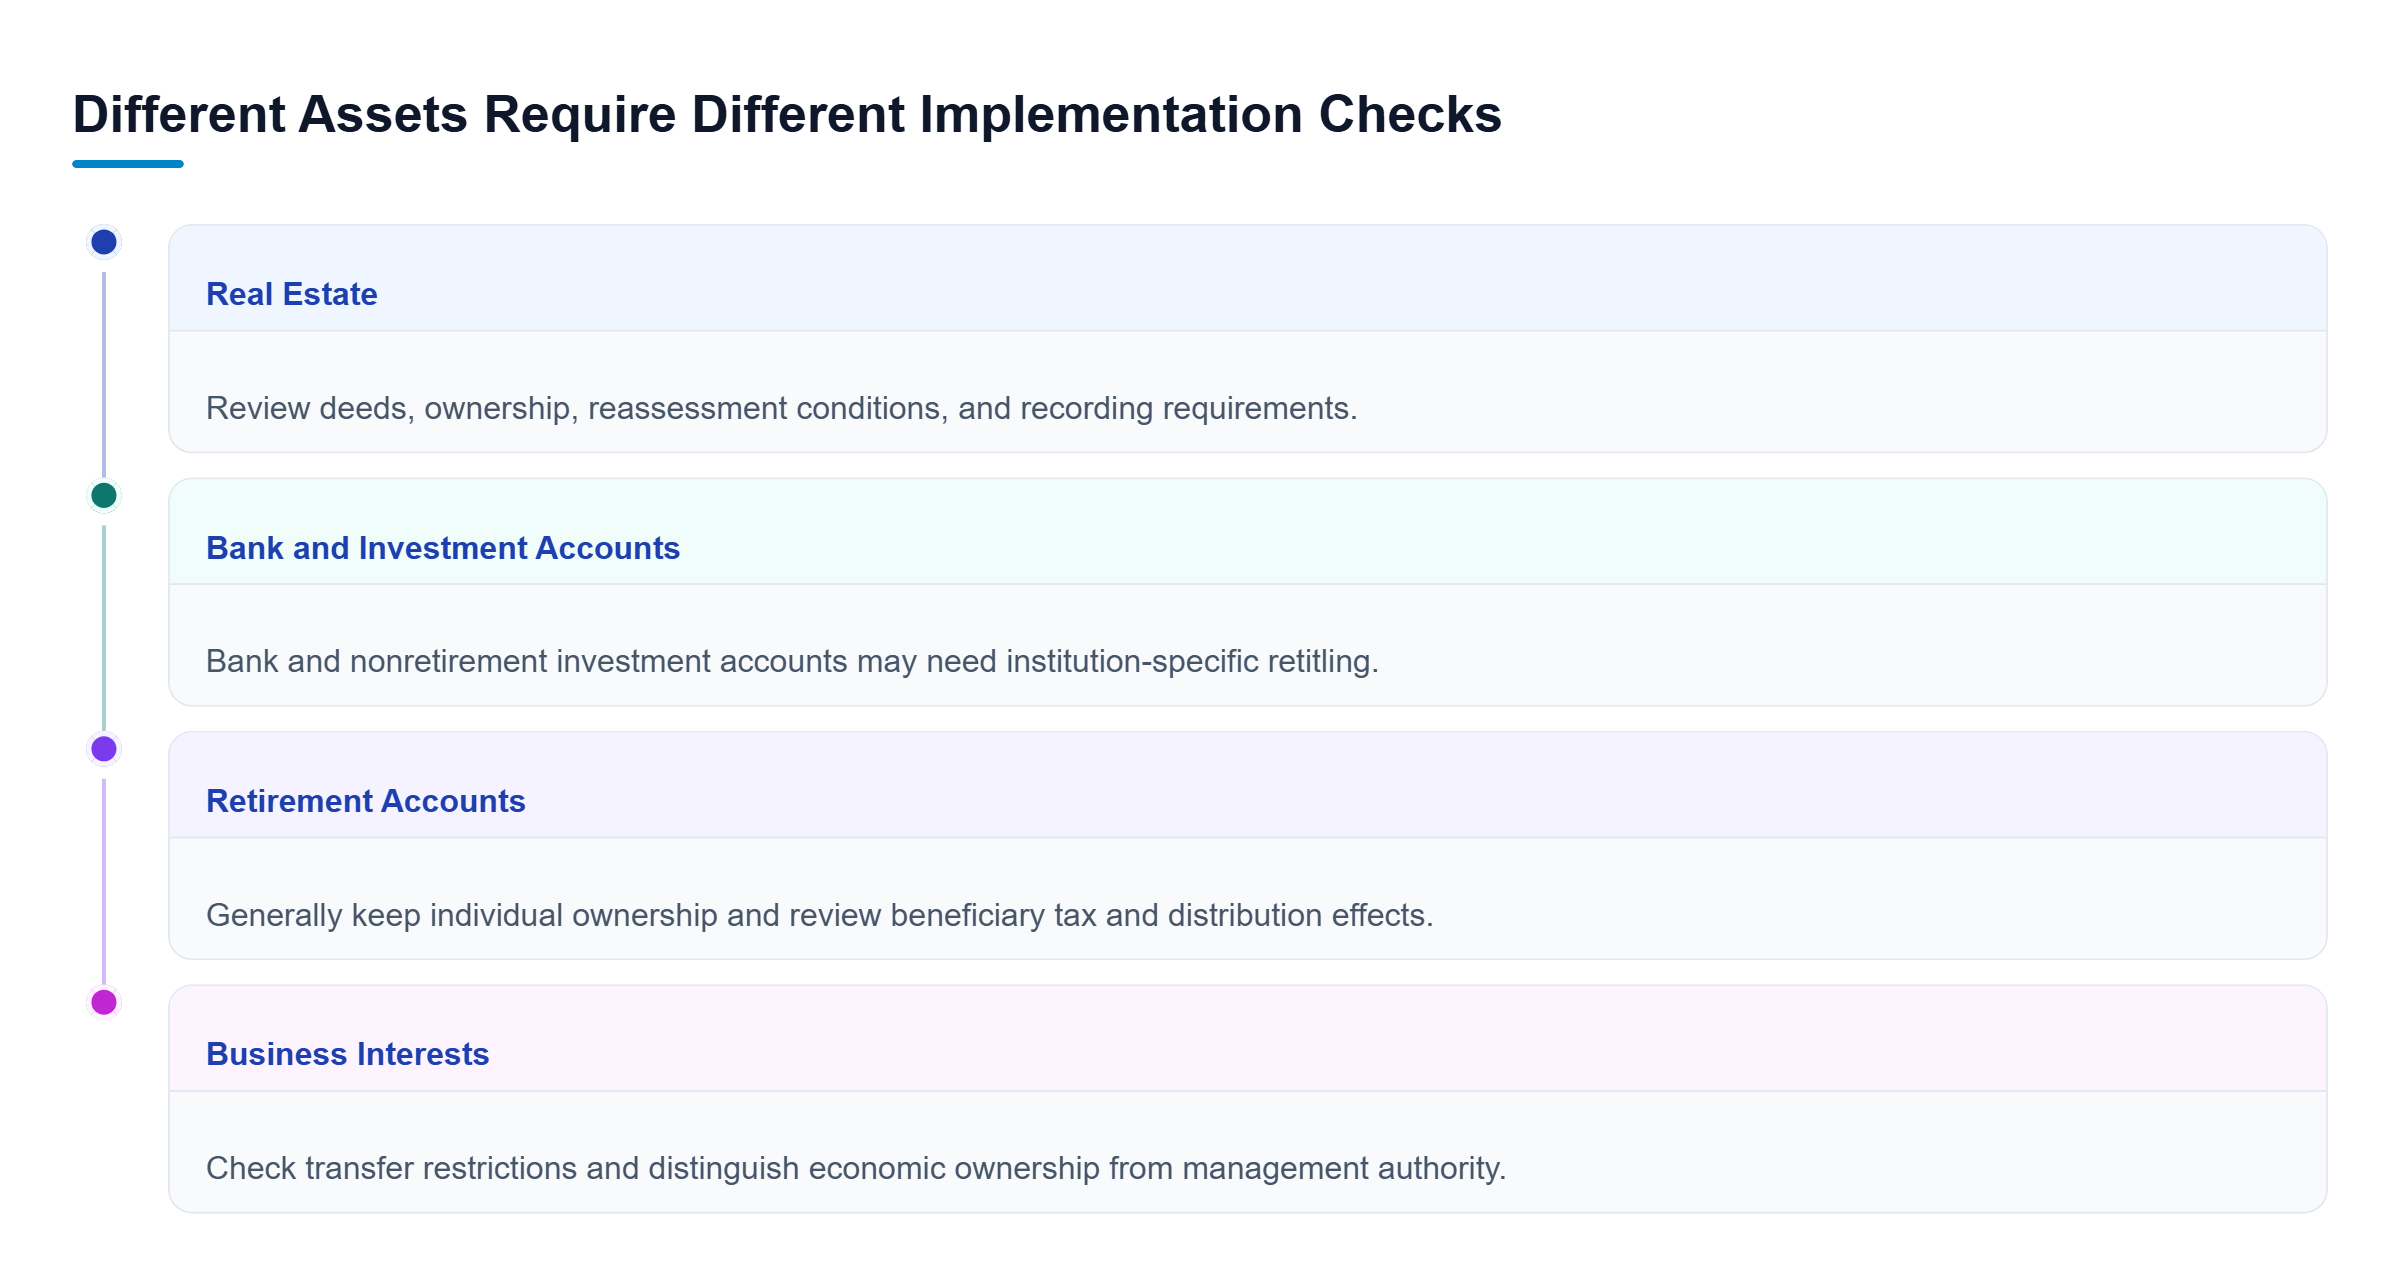Click the text 'Review deeds, ownership, reassessment conditions'
This screenshot has height=1286, width=2400.
click(x=577, y=408)
